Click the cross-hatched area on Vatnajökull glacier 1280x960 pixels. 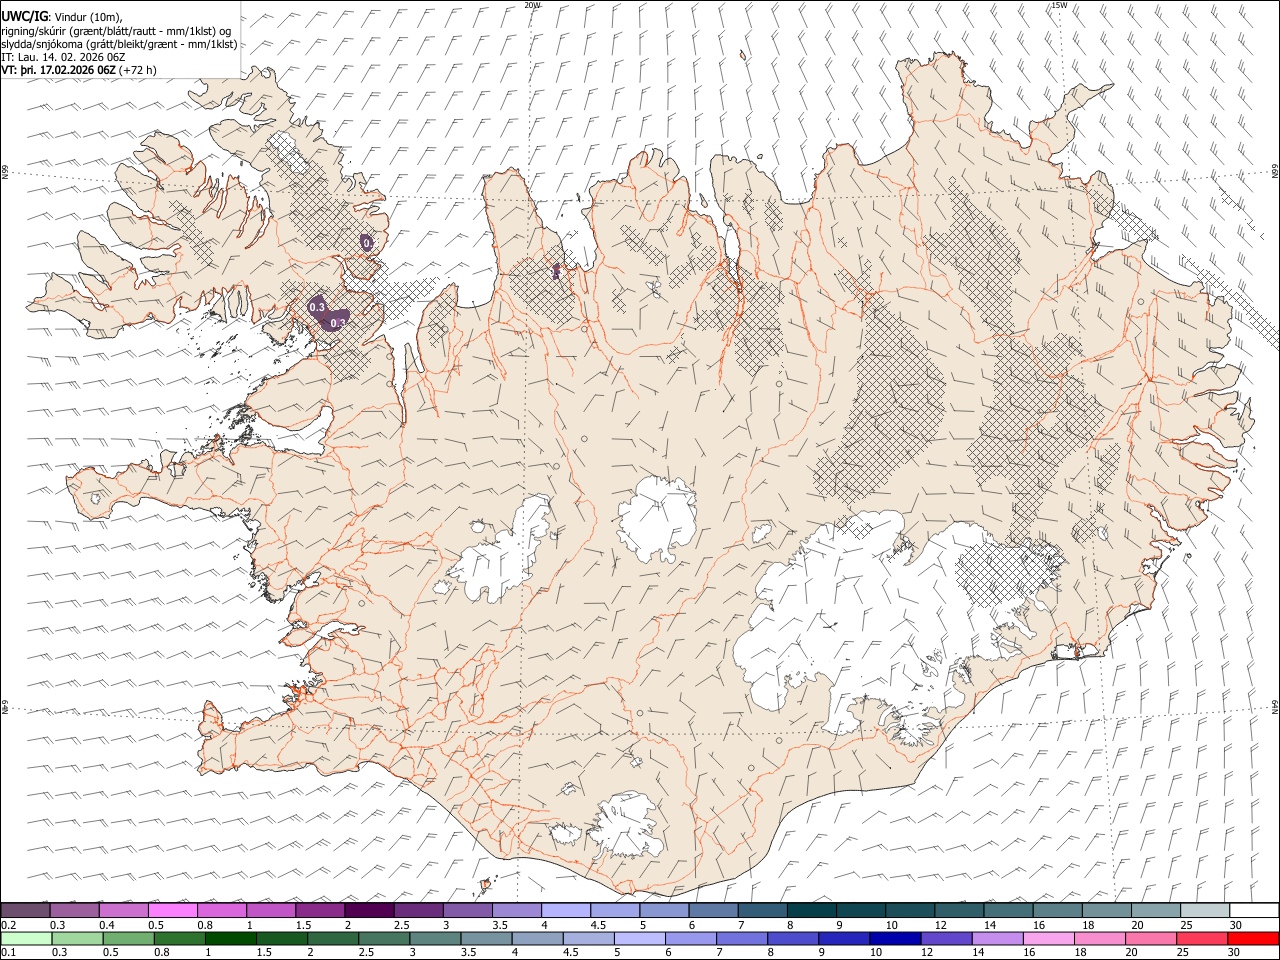[x=1008, y=572]
